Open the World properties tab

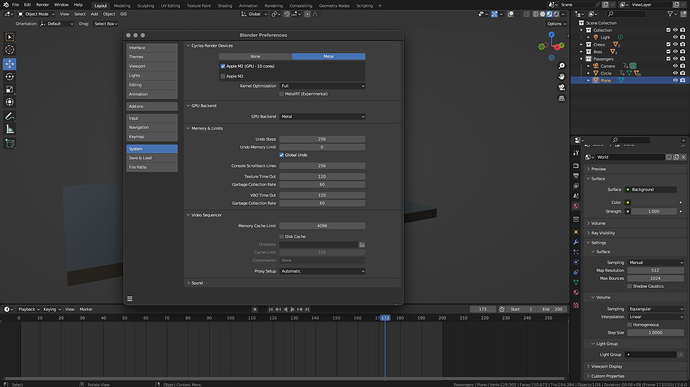(576, 206)
